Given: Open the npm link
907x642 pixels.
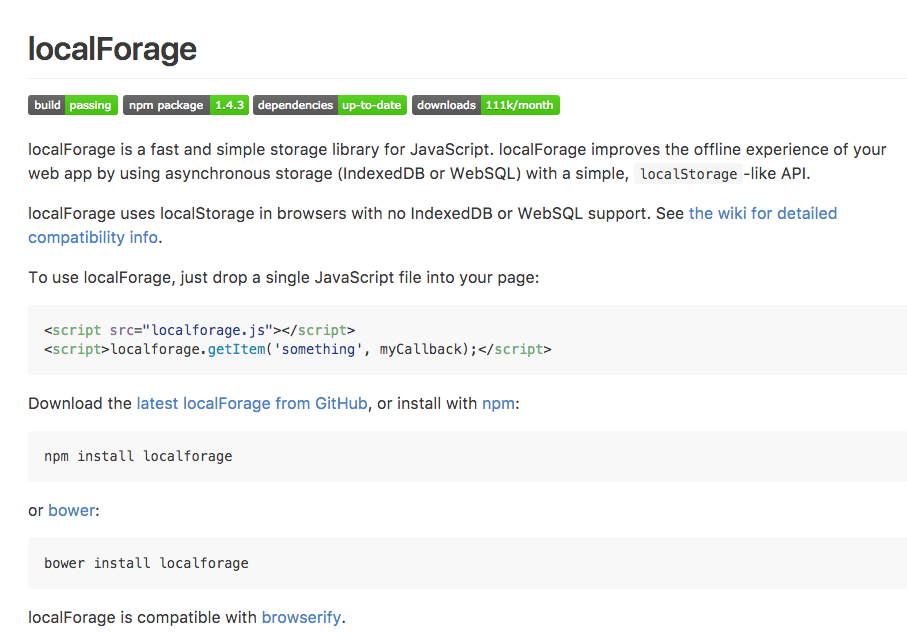Looking at the screenshot, I should tap(498, 404).
